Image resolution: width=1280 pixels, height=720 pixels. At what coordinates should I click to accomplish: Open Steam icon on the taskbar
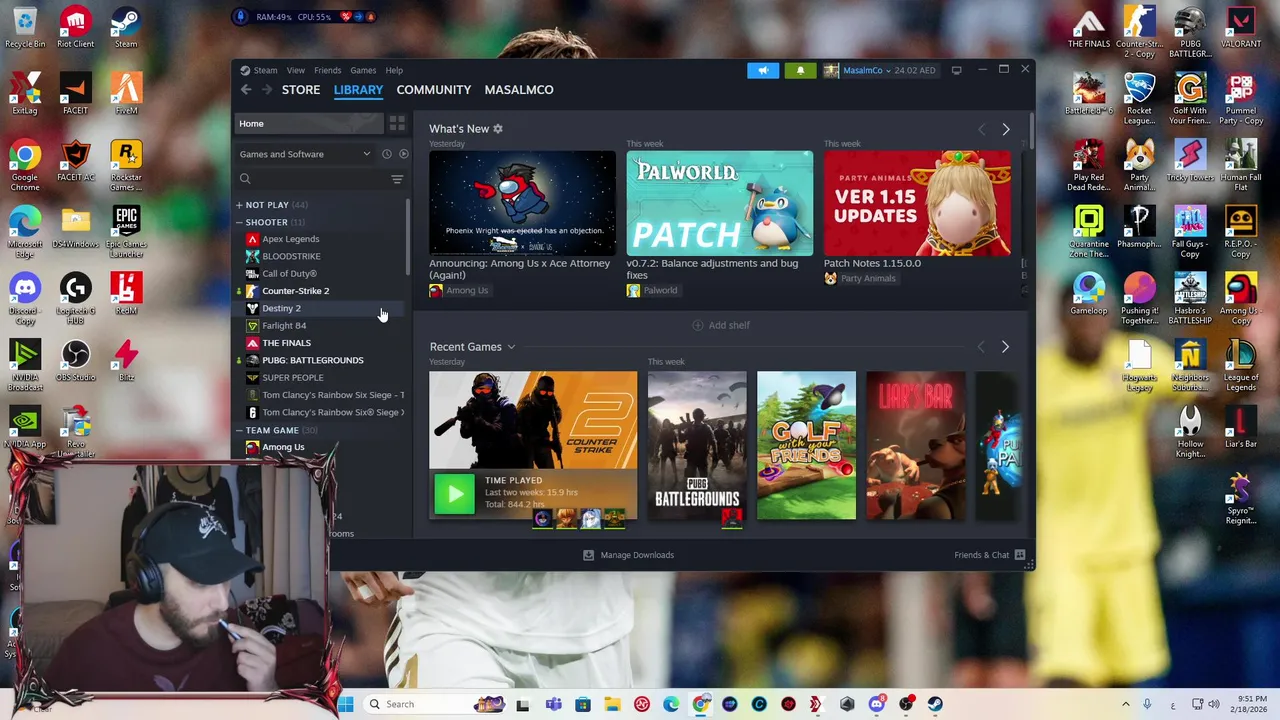tap(935, 704)
